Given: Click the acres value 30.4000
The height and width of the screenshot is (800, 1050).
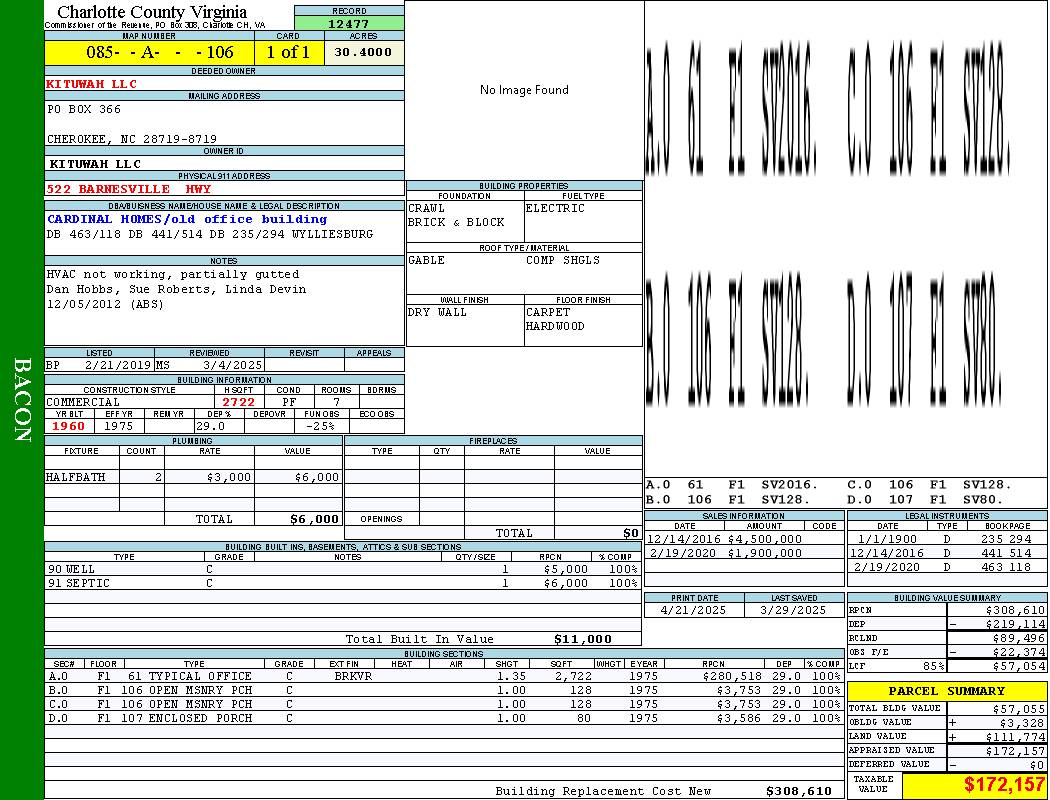Looking at the screenshot, I should point(364,52).
